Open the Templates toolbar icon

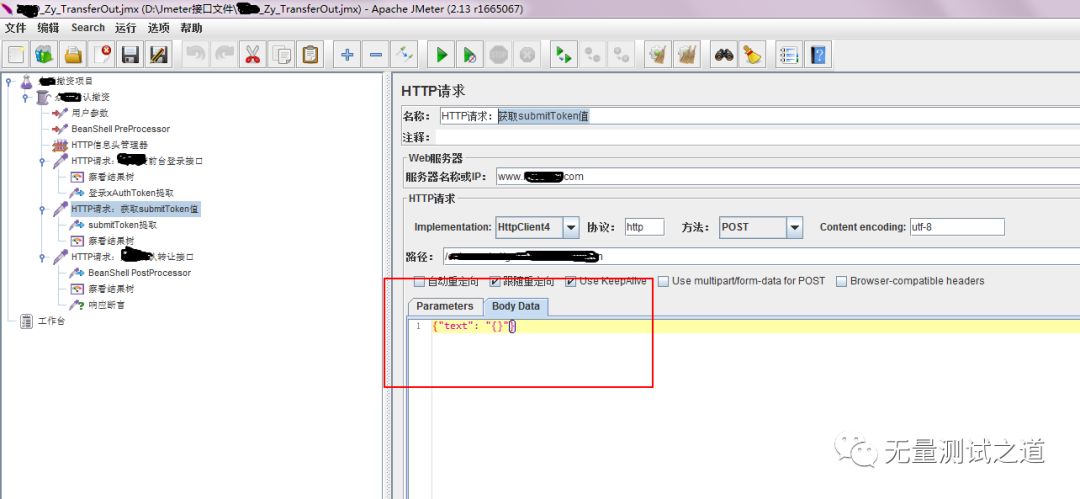(45, 54)
